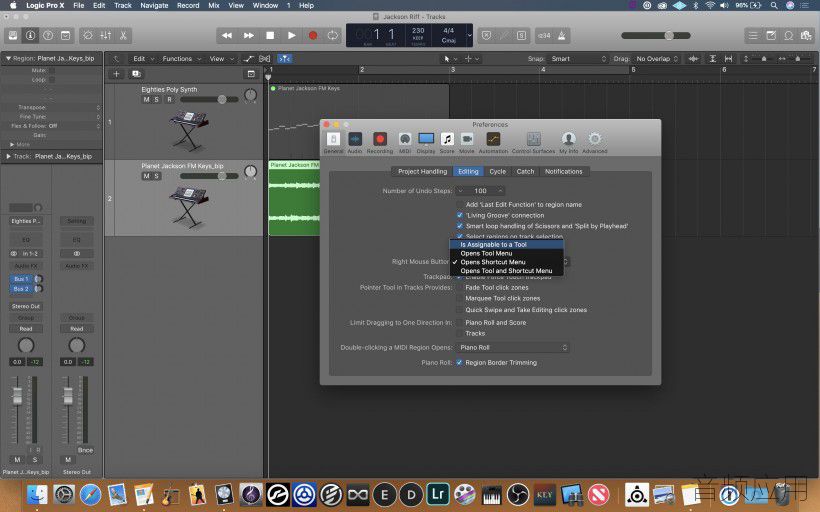Open the Advanced preferences pane
The width and height of the screenshot is (820, 512).
pos(595,142)
